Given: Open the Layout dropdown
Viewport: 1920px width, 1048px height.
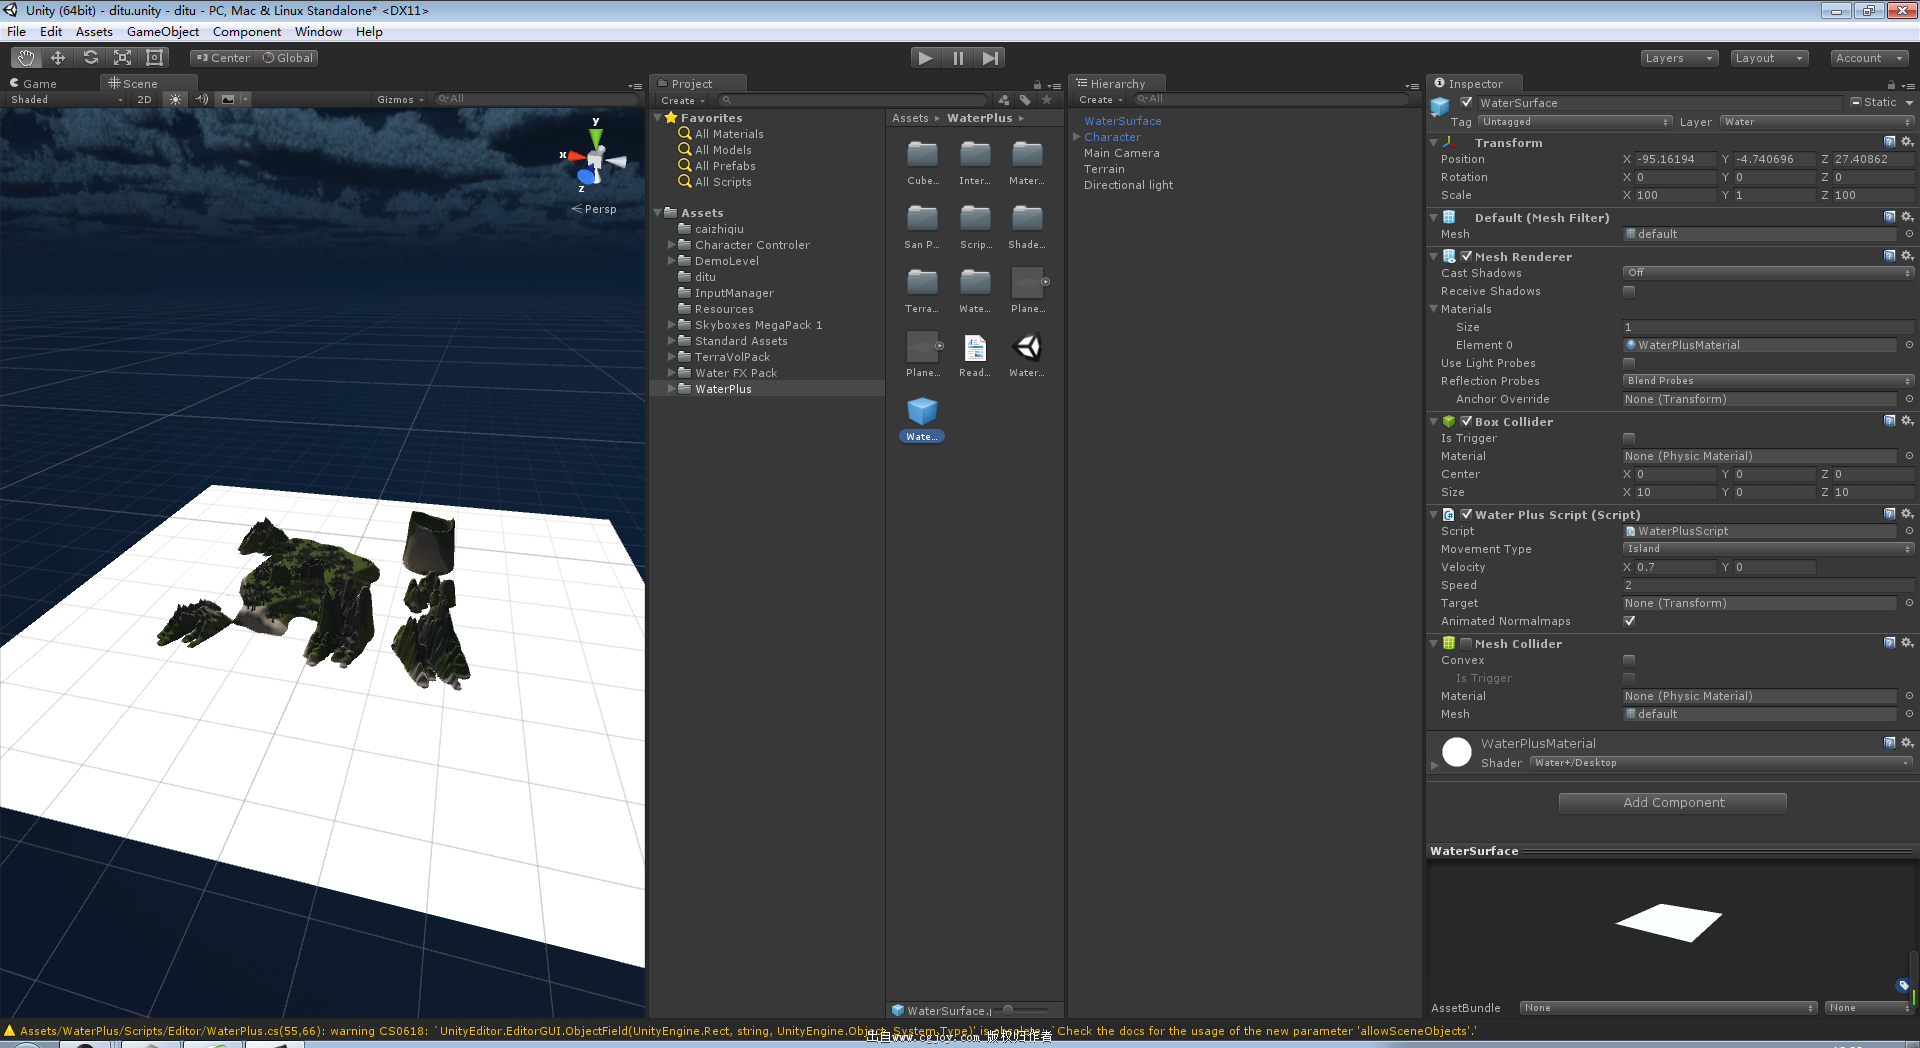Looking at the screenshot, I should (1769, 58).
